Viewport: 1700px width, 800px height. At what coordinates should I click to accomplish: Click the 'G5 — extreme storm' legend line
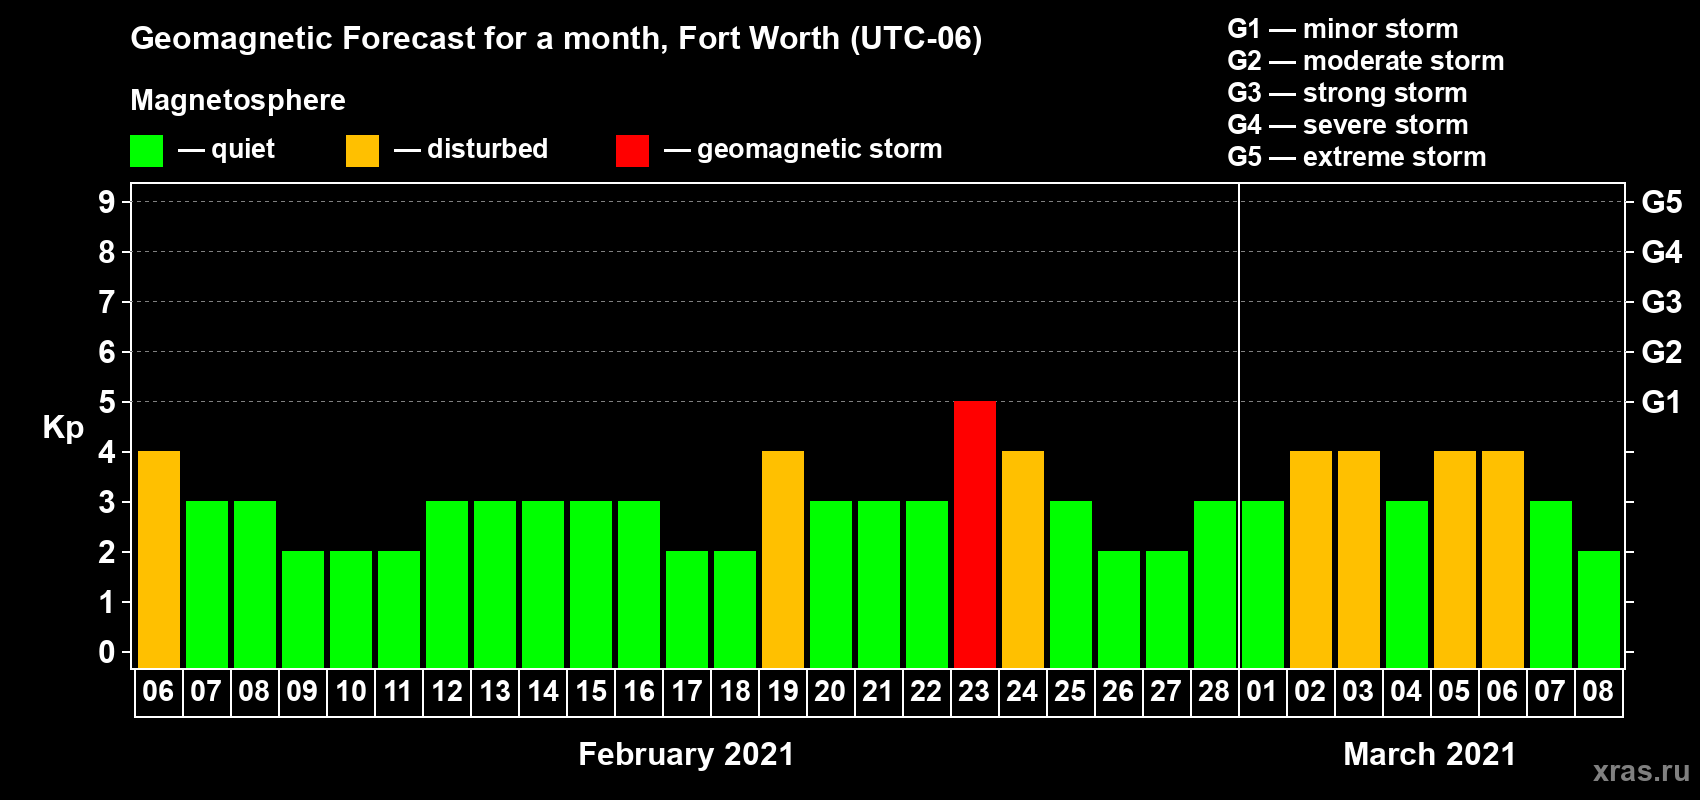point(1357,157)
